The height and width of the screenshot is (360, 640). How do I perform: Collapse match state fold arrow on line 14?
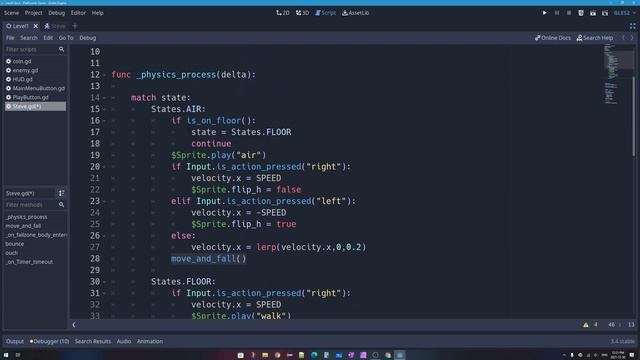tap(104, 98)
